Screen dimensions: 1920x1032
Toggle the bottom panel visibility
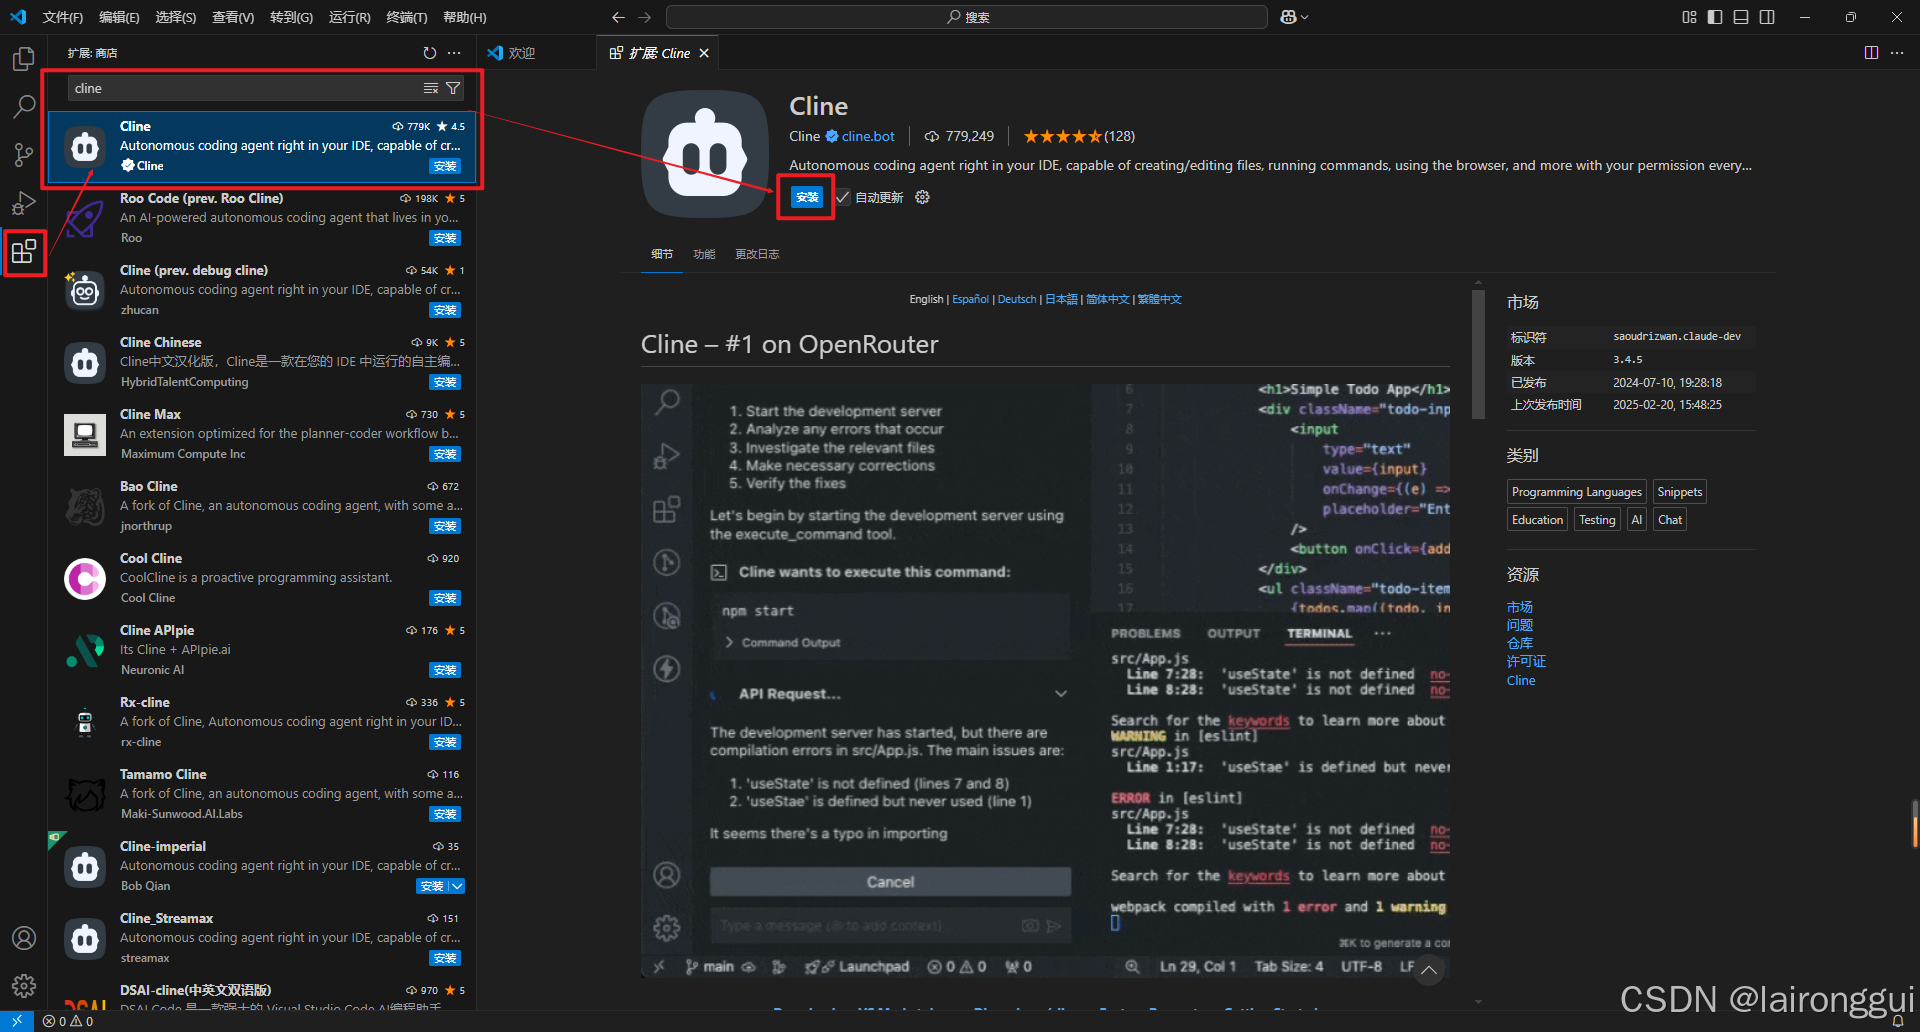1741,17
